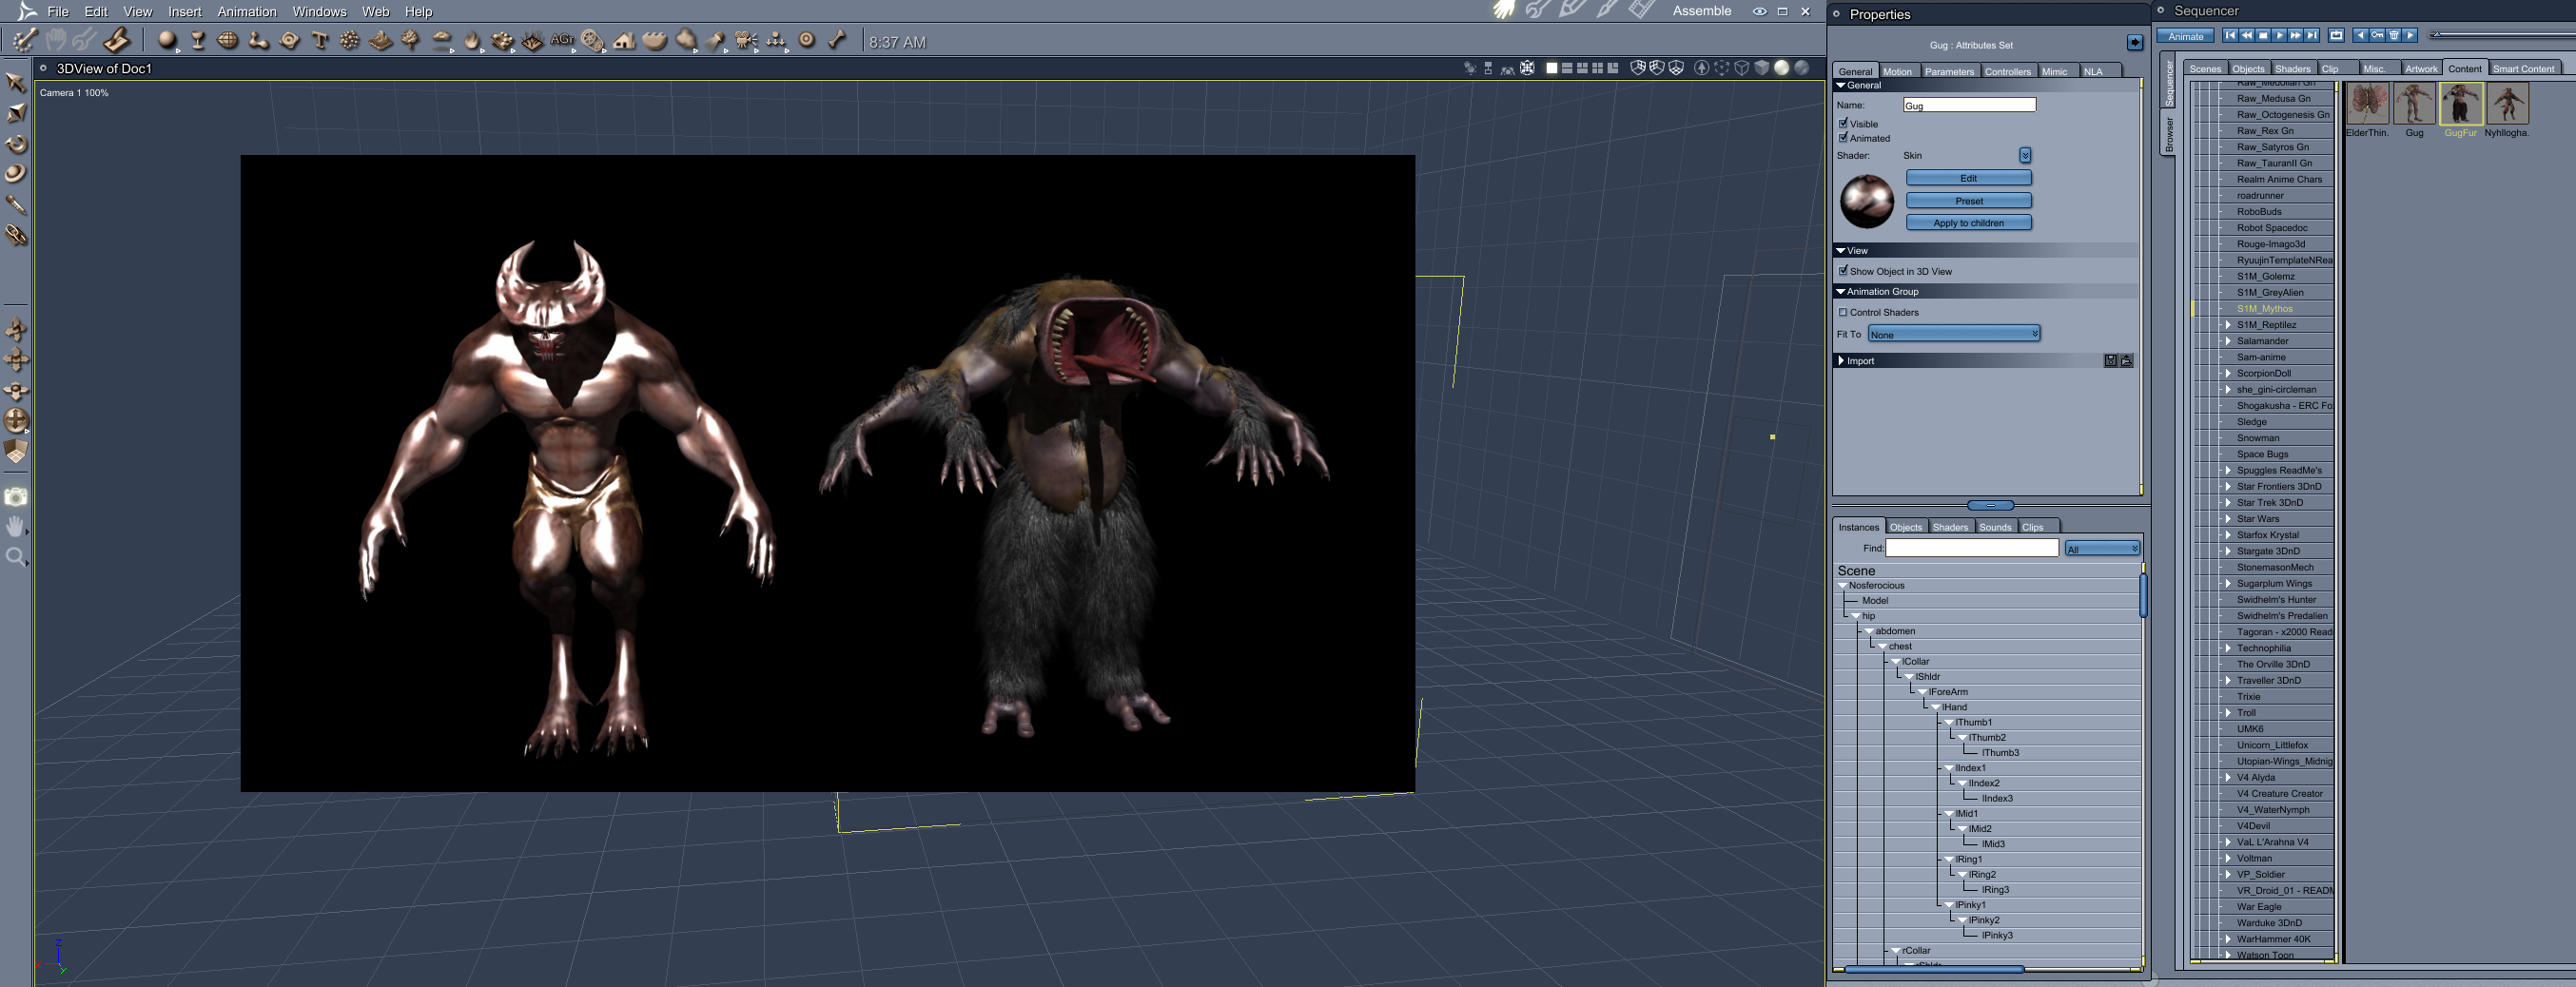The image size is (2576, 987).
Task: Insert a terrain object
Action: [381, 41]
